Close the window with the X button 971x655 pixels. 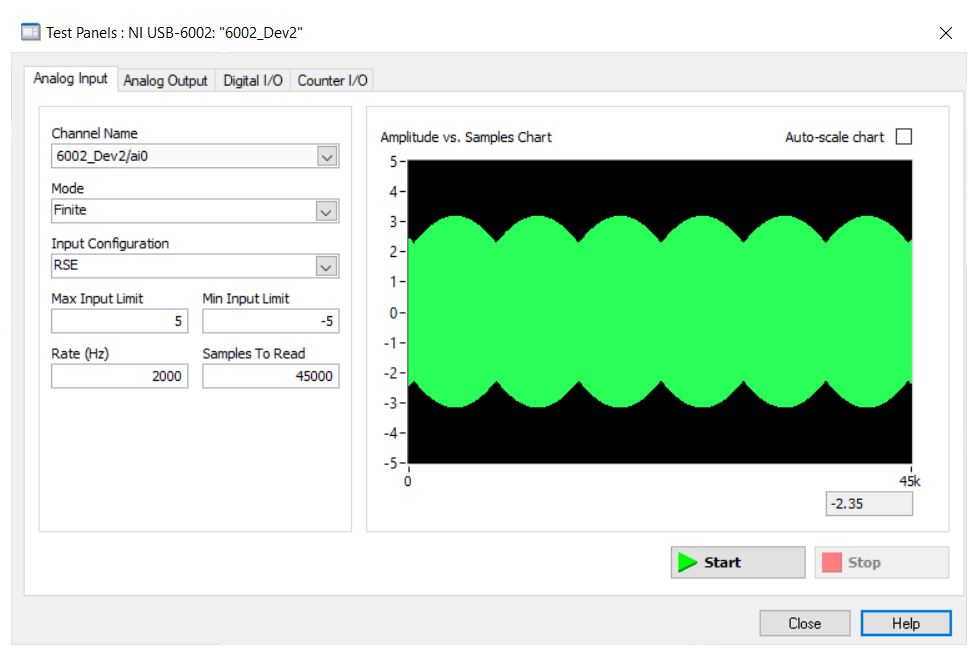[945, 33]
